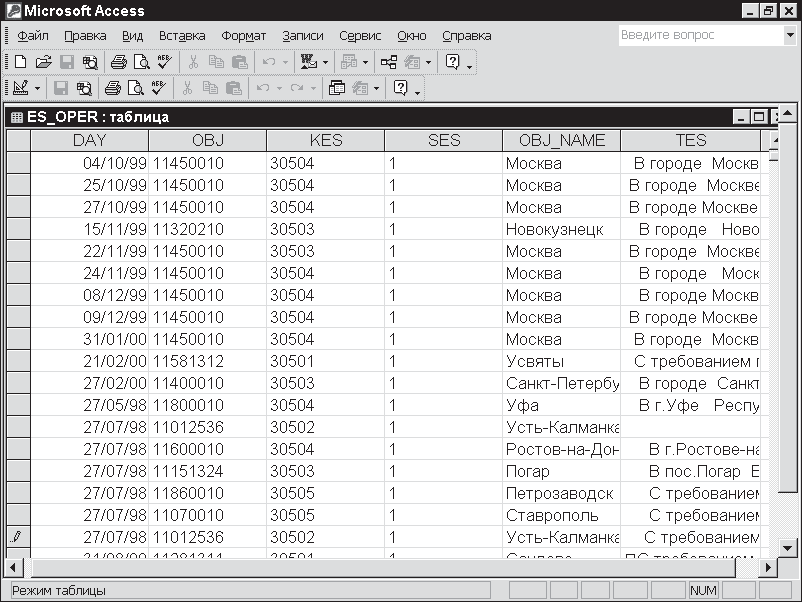This screenshot has height=602, width=802.
Task: Click the File search icon in second toolbar
Action: (x=84, y=88)
